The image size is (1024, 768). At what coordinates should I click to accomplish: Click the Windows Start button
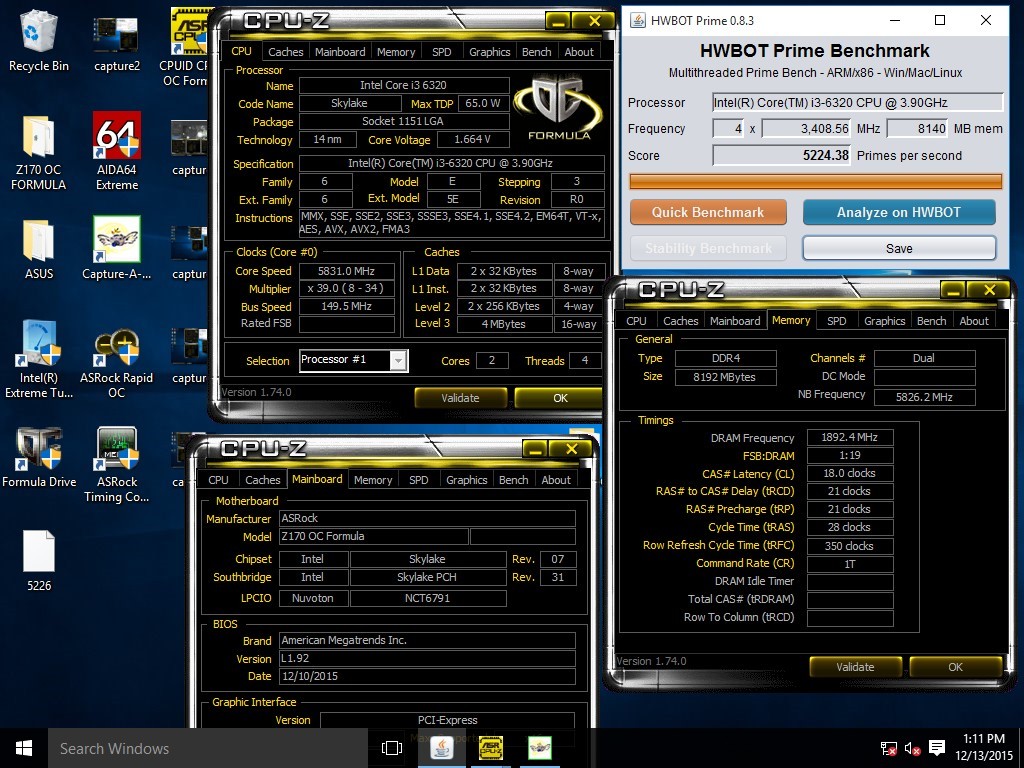pos(24,748)
